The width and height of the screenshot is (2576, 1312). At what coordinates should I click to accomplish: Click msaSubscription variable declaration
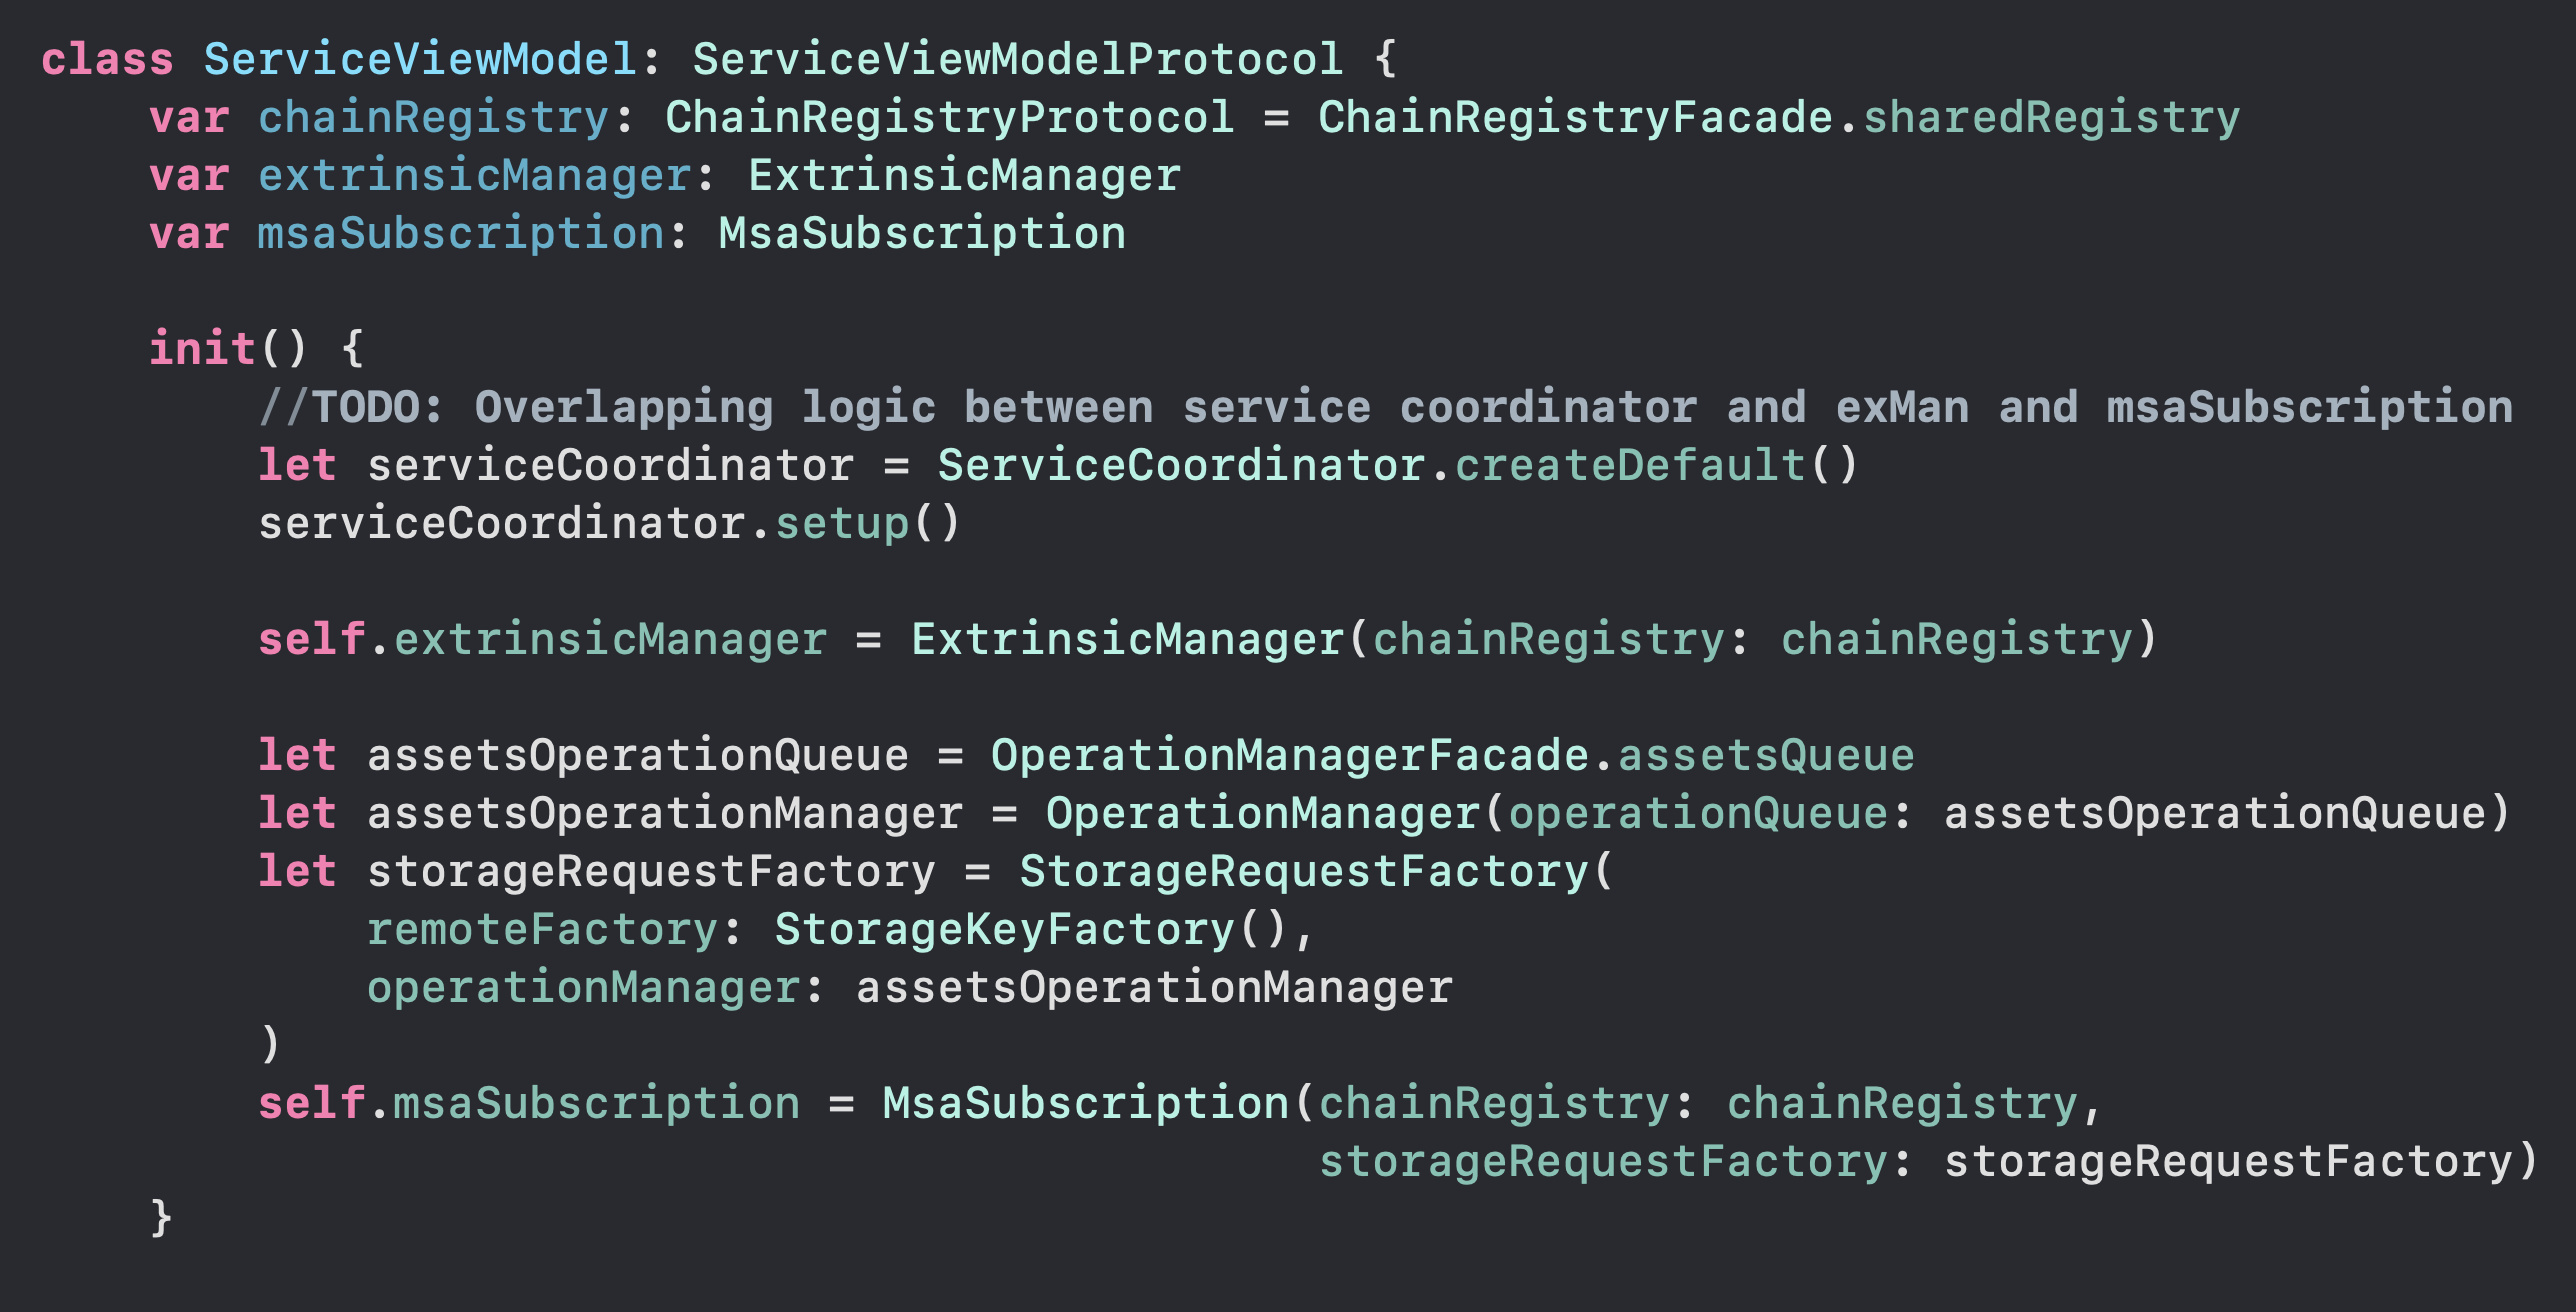click(x=461, y=233)
